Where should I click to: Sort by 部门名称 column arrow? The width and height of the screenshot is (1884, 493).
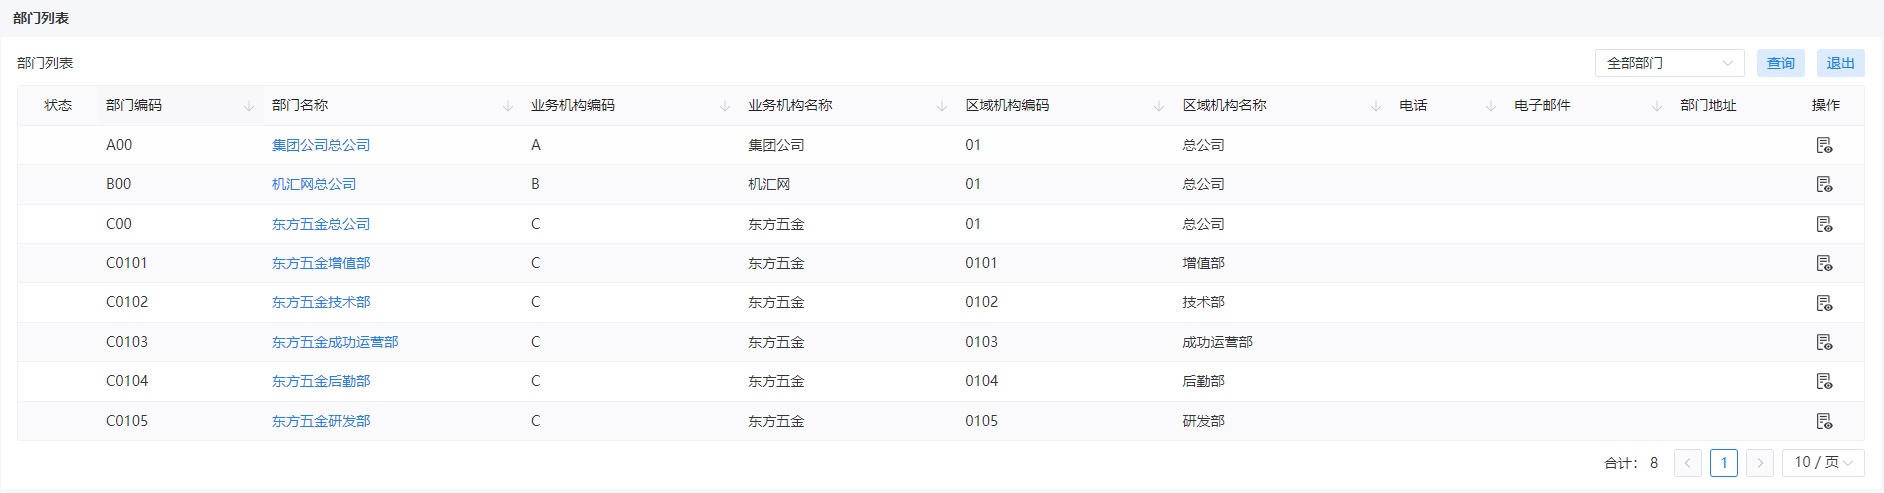(508, 106)
